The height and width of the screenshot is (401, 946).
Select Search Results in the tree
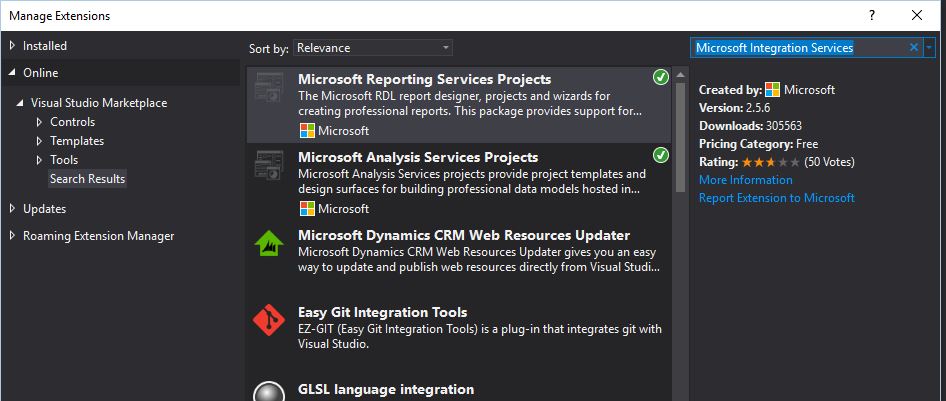click(87, 178)
